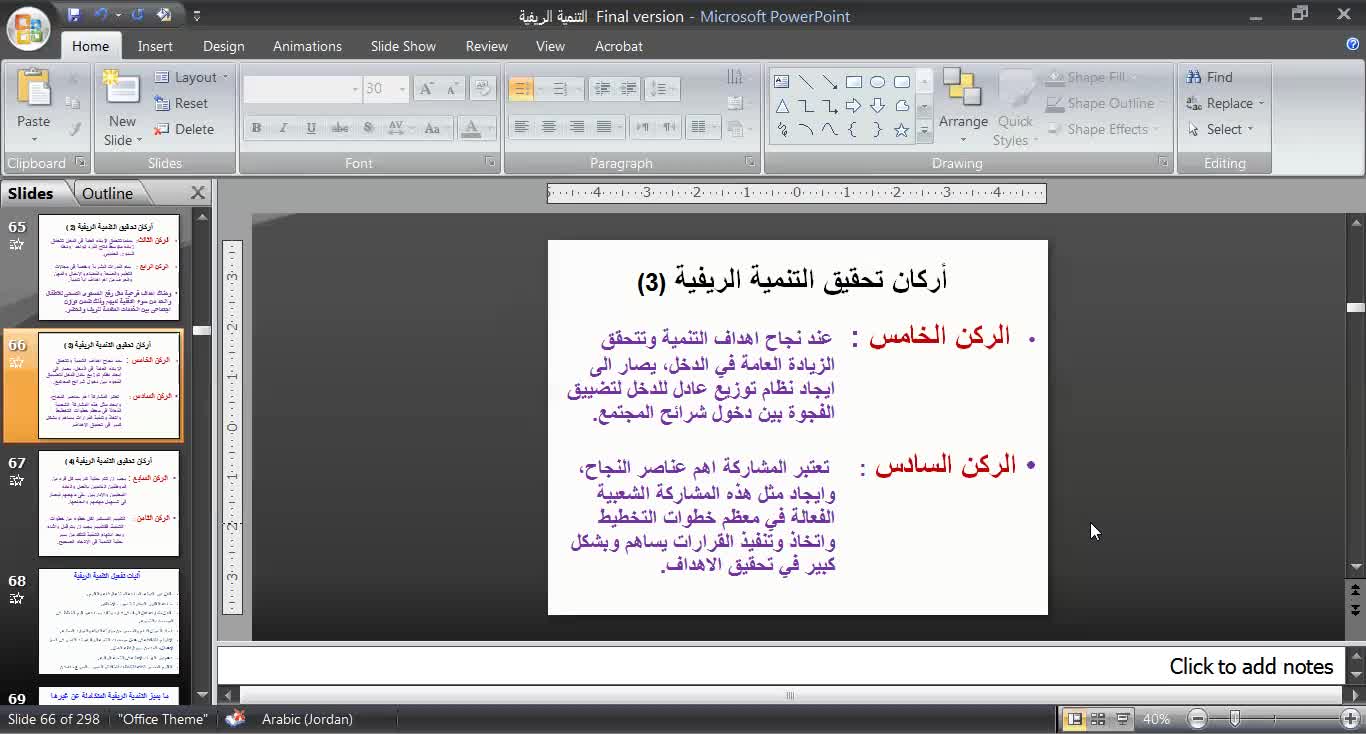Toggle strikethrough formatting
This screenshot has width=1366, height=734.
click(340, 128)
